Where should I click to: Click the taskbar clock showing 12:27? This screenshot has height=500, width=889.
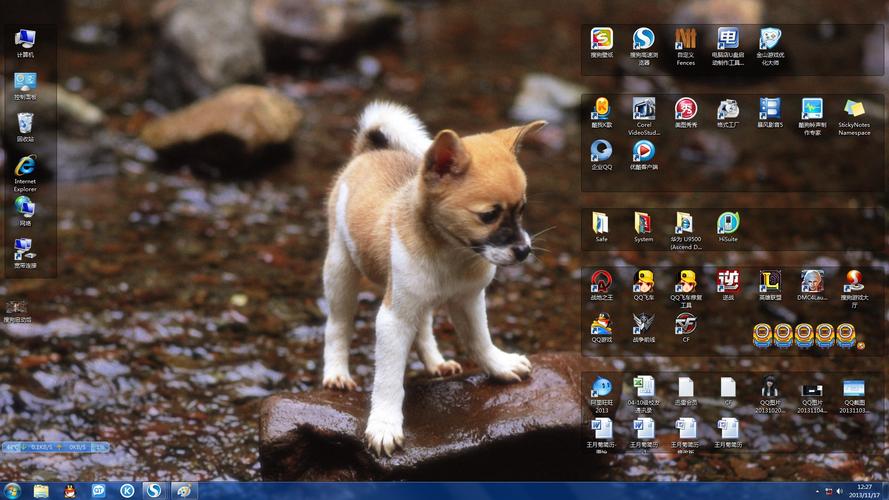[863, 490]
